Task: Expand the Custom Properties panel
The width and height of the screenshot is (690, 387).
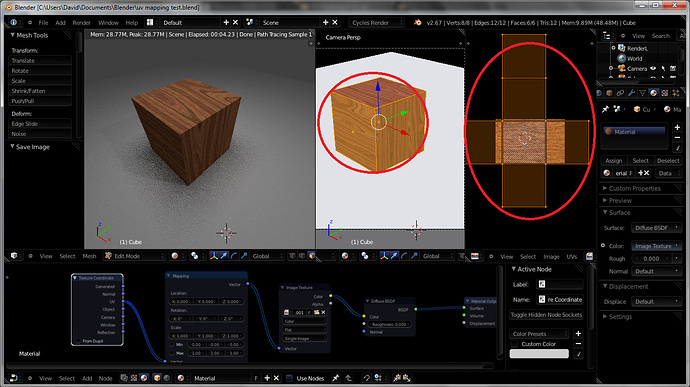Action: 605,188
